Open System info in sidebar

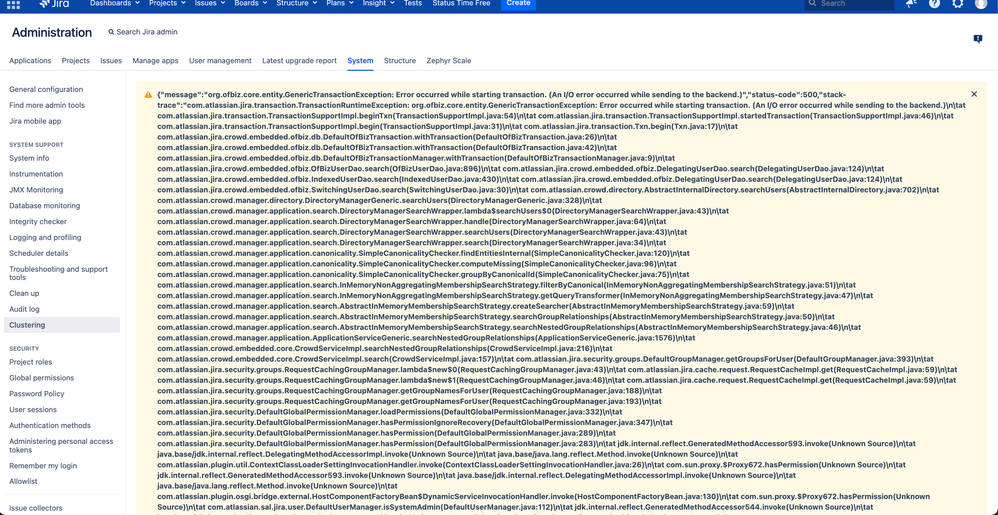pyautogui.click(x=29, y=158)
